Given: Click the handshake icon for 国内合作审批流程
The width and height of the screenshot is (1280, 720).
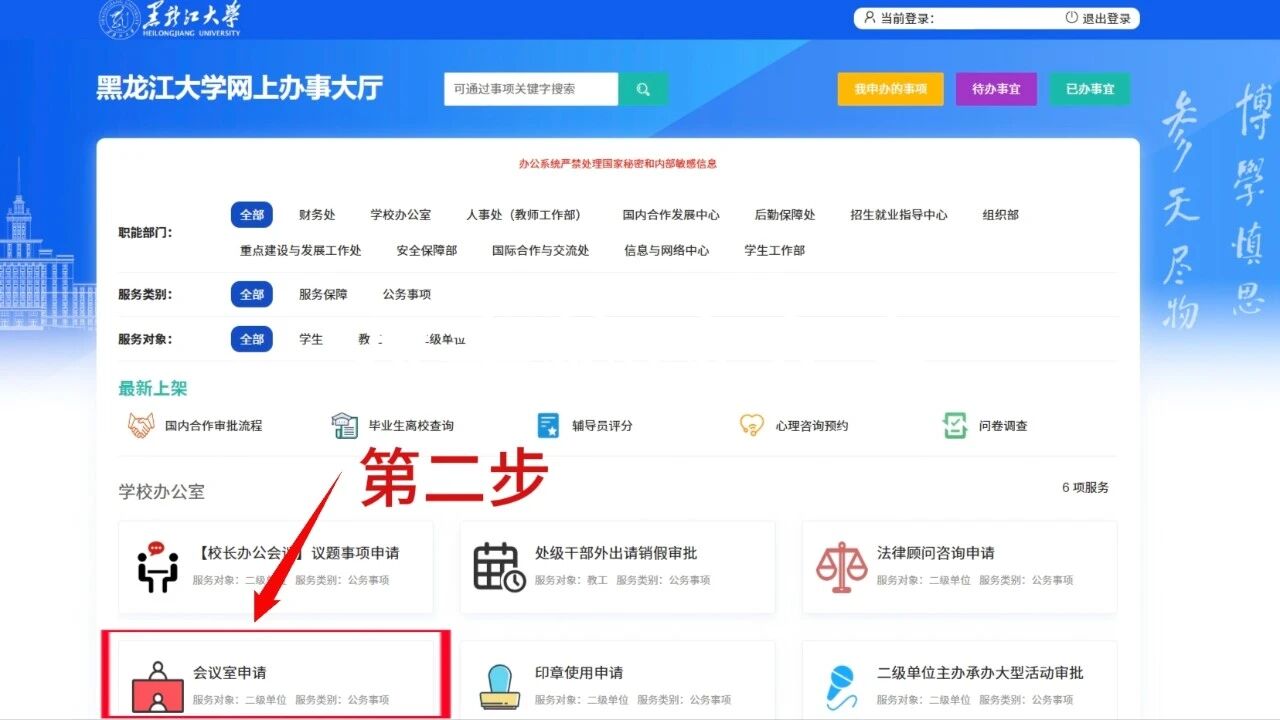Looking at the screenshot, I should coord(141,424).
